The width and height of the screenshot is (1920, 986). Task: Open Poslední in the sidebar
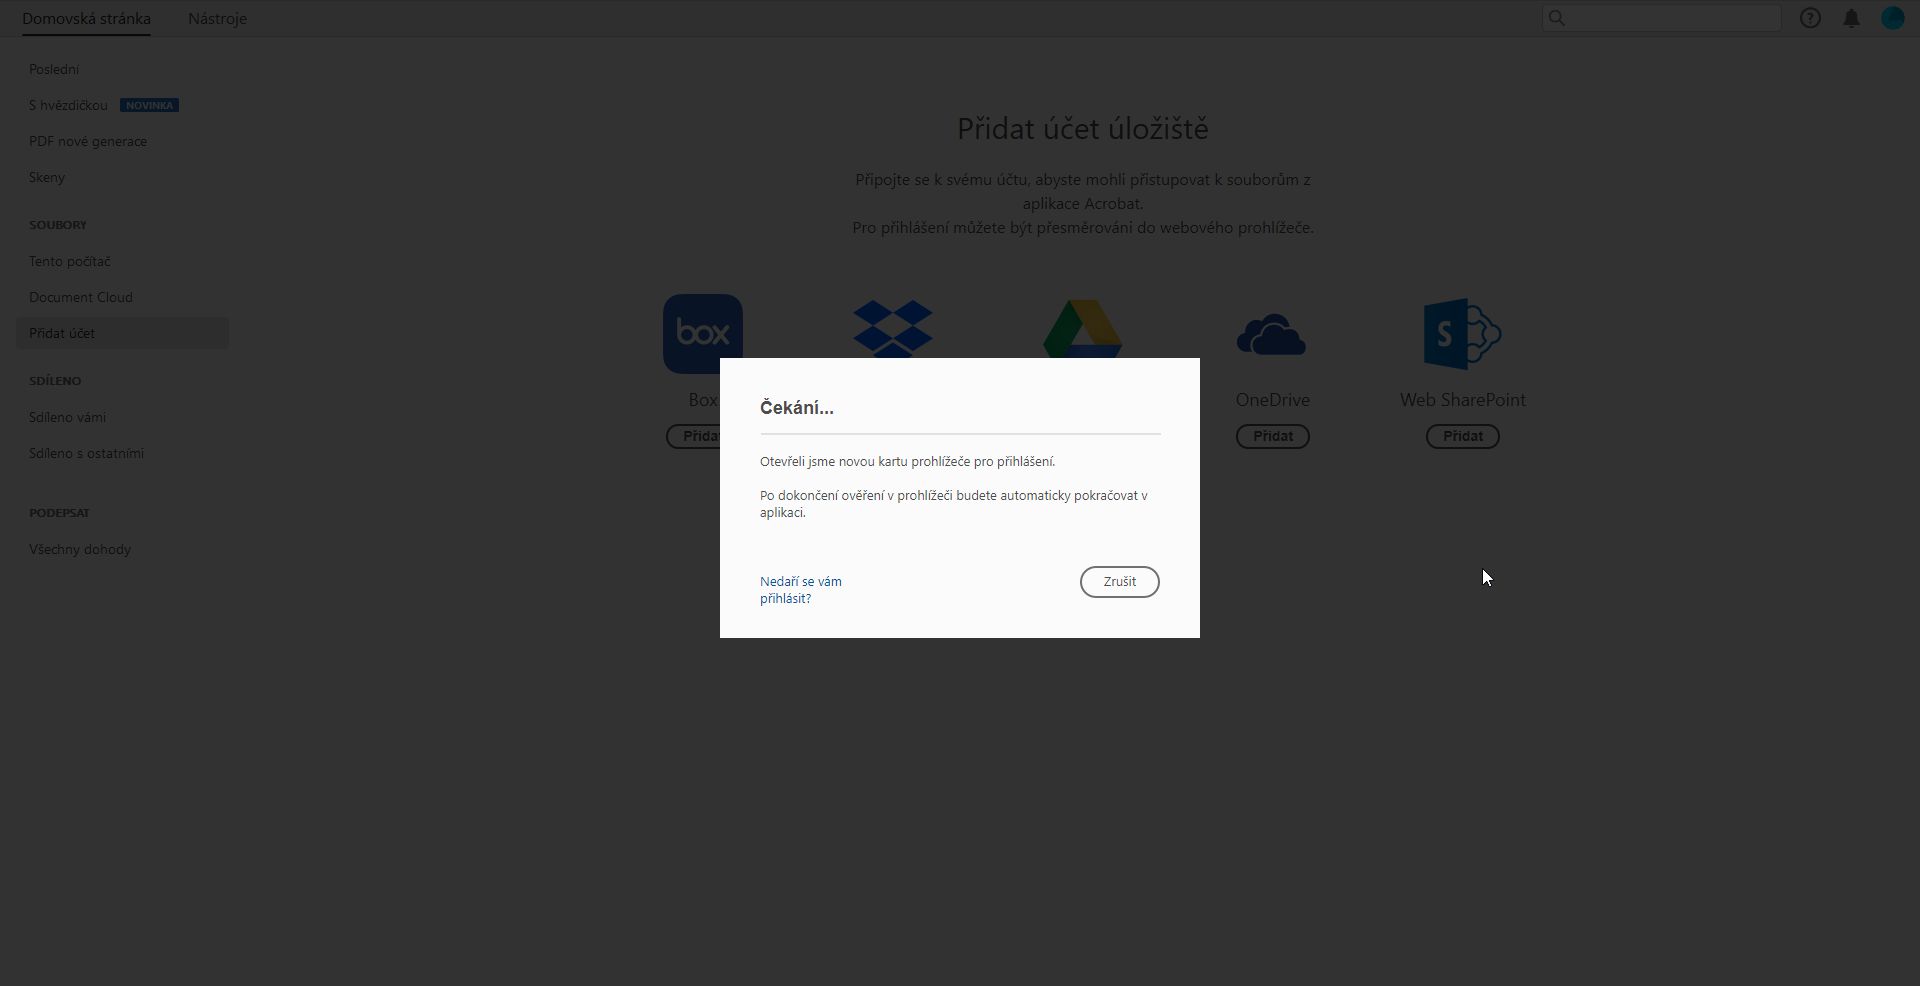(54, 69)
